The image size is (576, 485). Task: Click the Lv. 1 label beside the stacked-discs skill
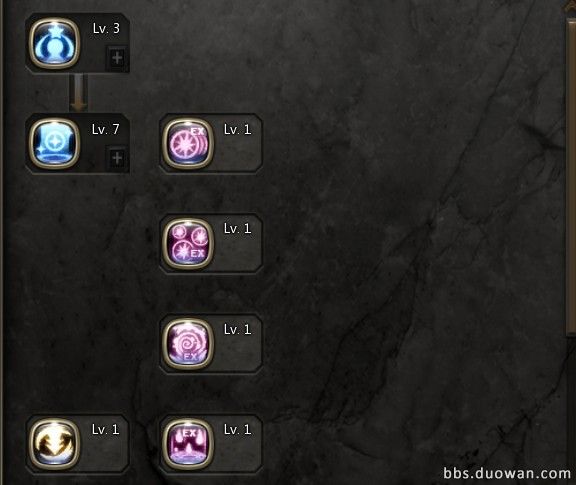[x=238, y=129]
